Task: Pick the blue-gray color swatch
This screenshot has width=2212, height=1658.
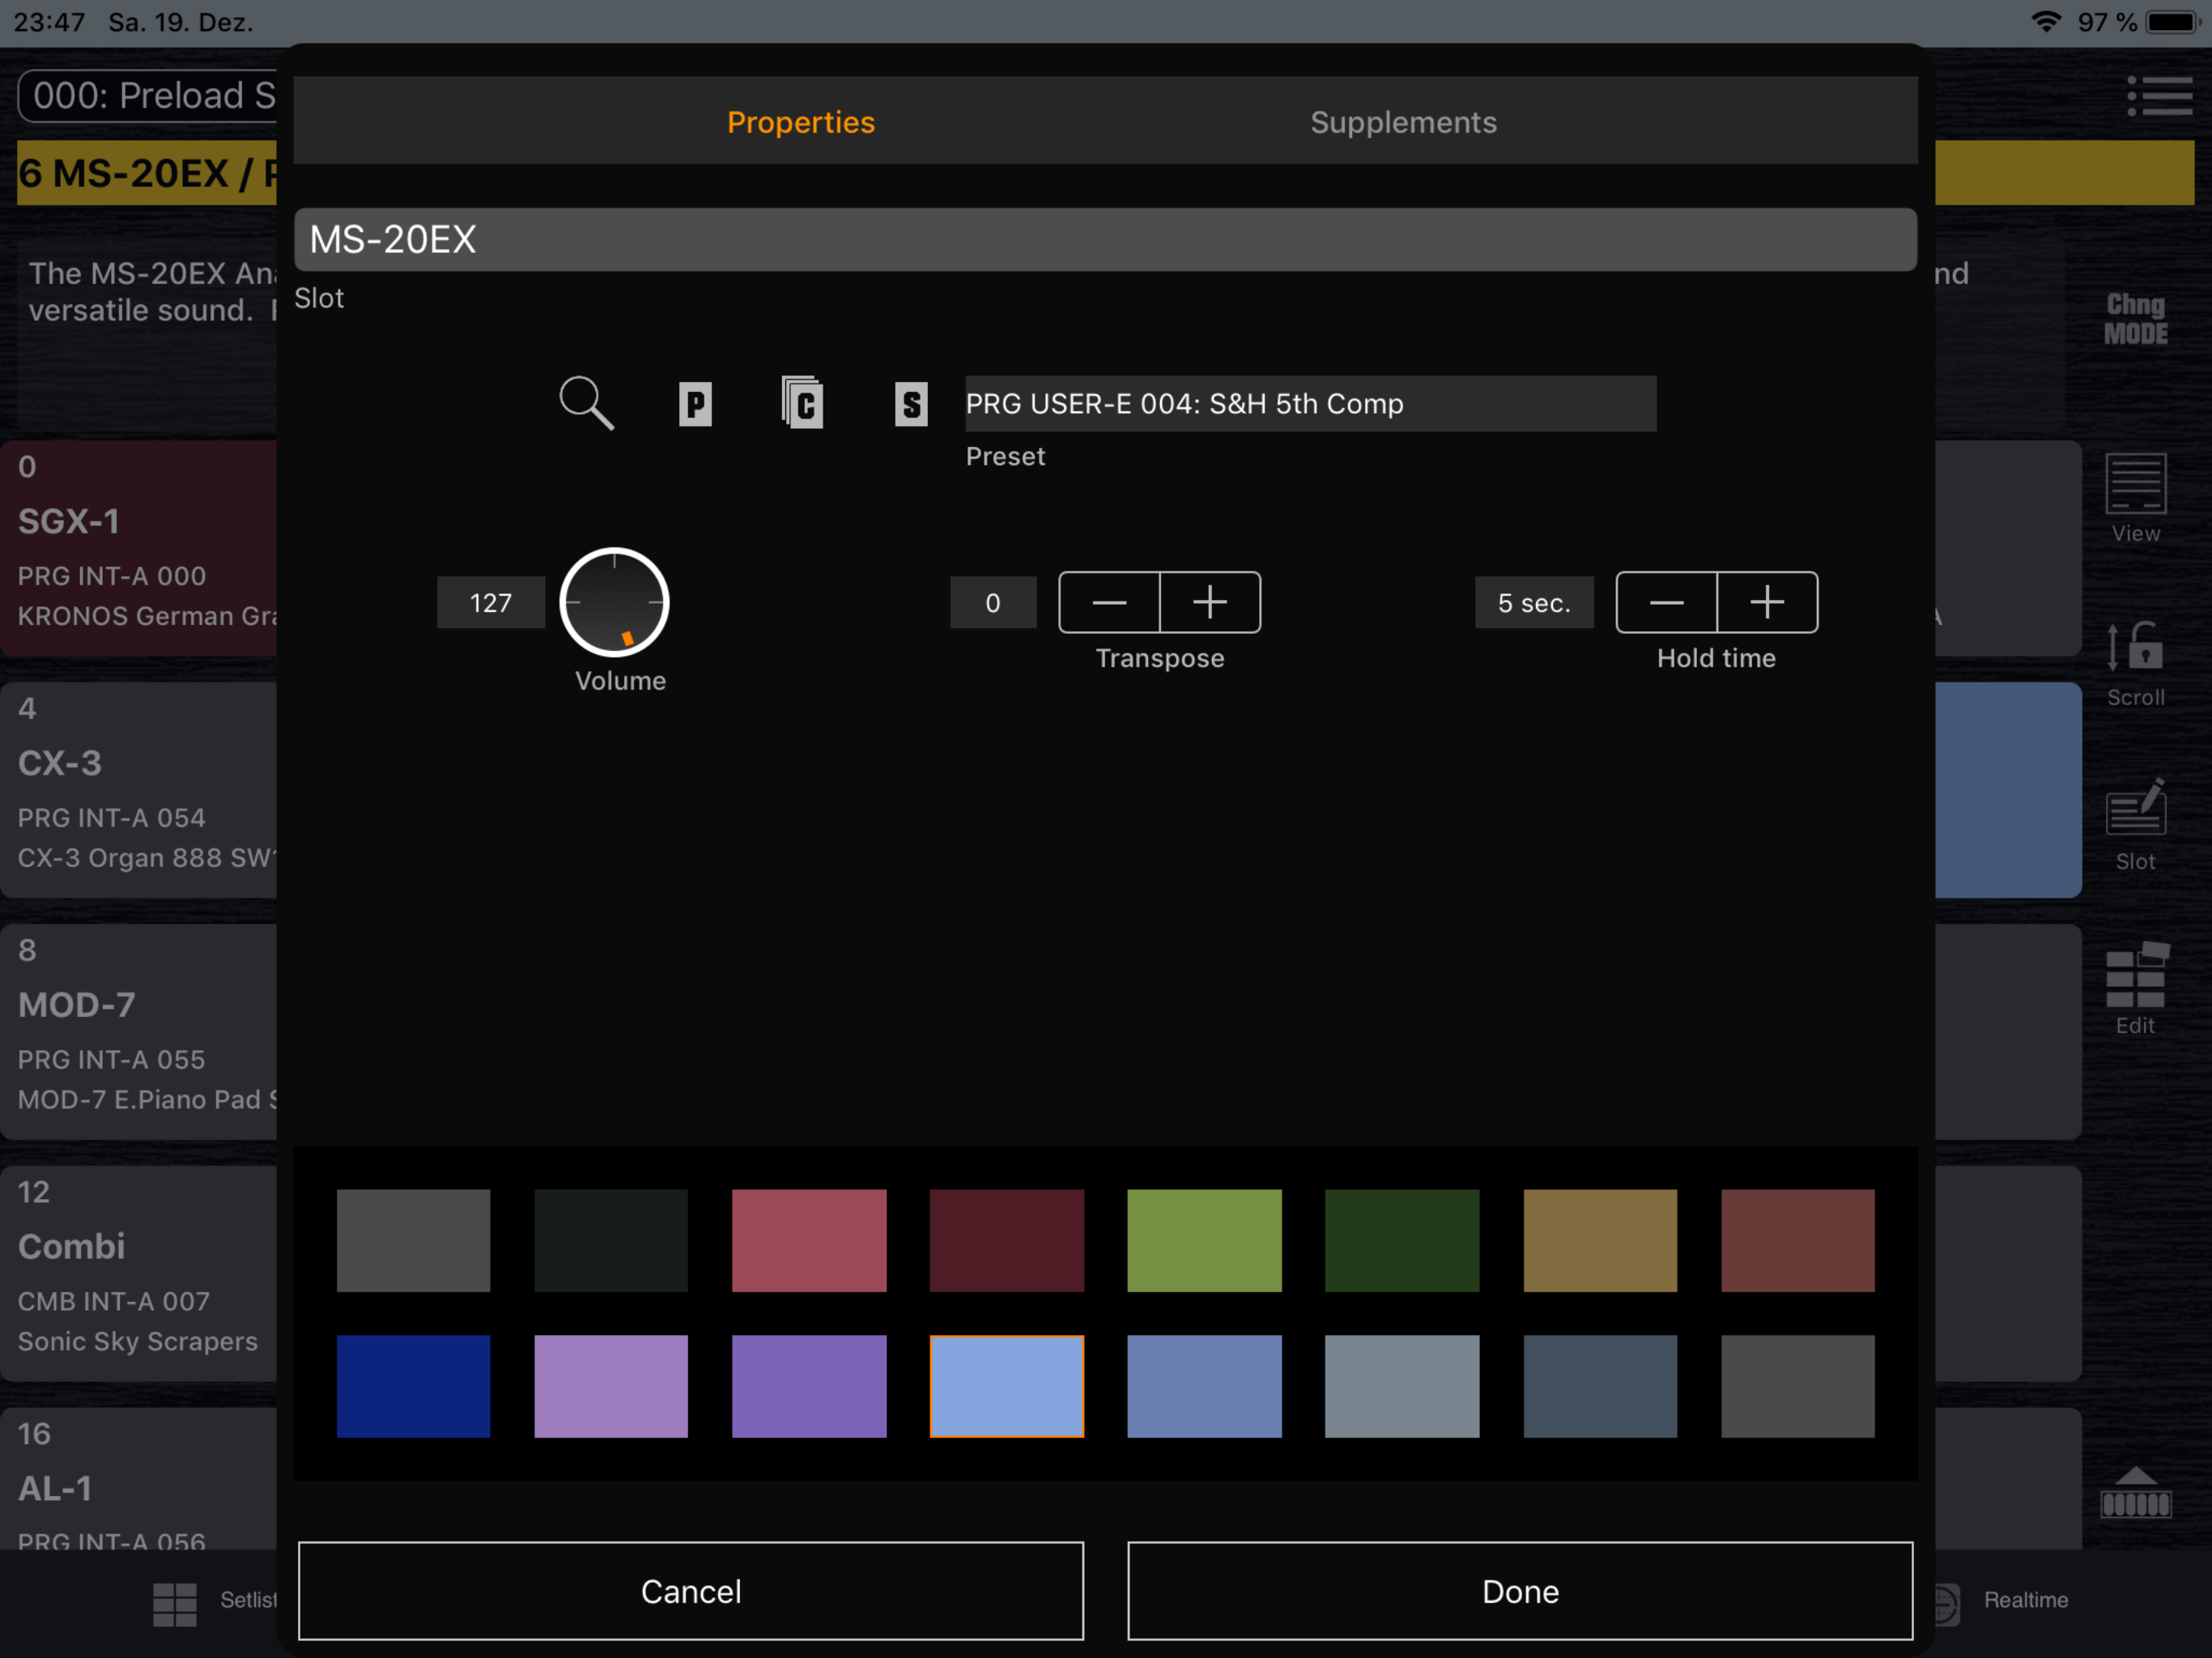Action: (x=1402, y=1386)
